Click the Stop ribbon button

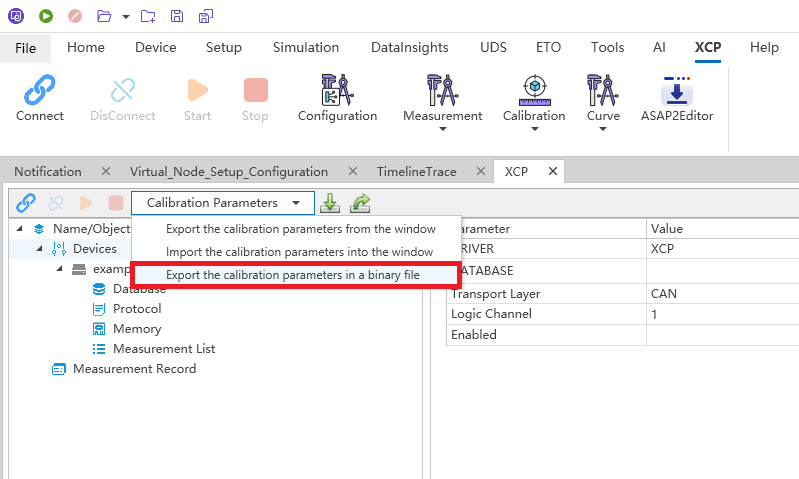(255, 99)
